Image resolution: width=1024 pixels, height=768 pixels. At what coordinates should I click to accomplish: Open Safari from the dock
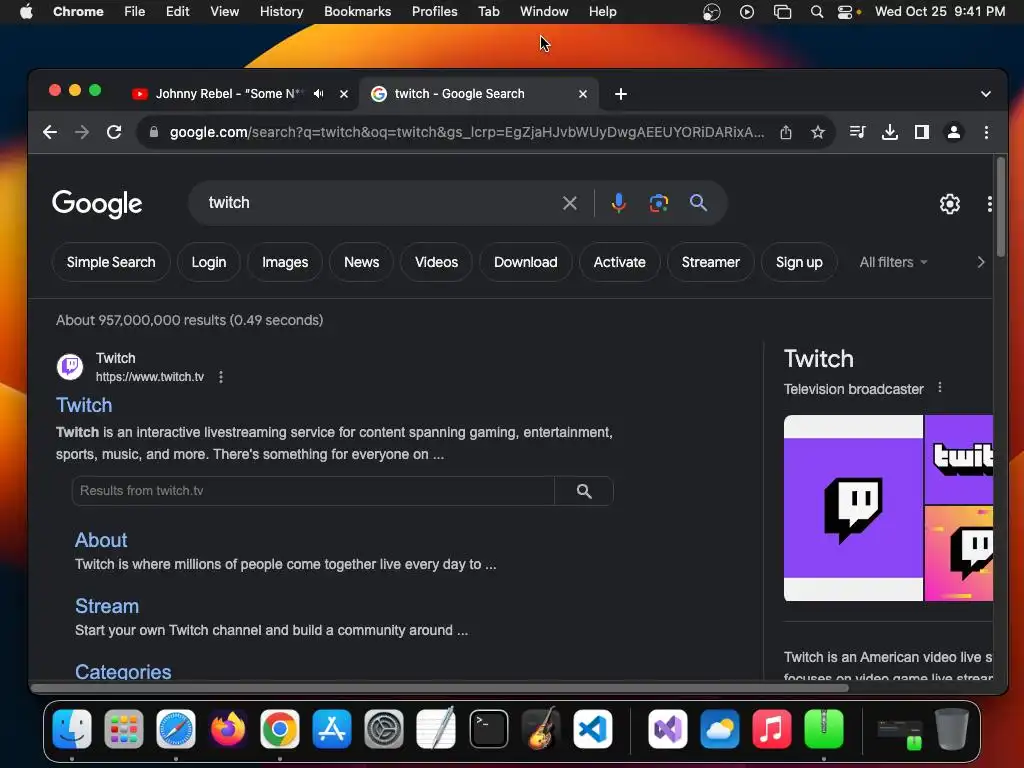click(x=176, y=728)
